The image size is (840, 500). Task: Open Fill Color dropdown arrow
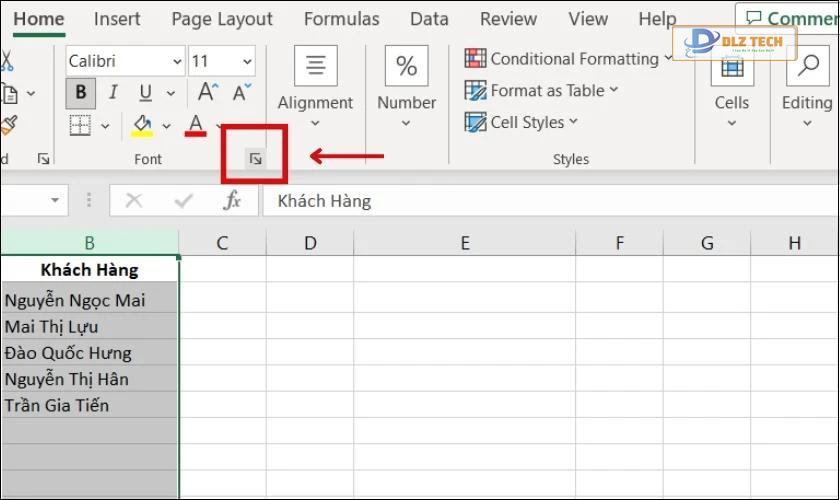pos(167,126)
